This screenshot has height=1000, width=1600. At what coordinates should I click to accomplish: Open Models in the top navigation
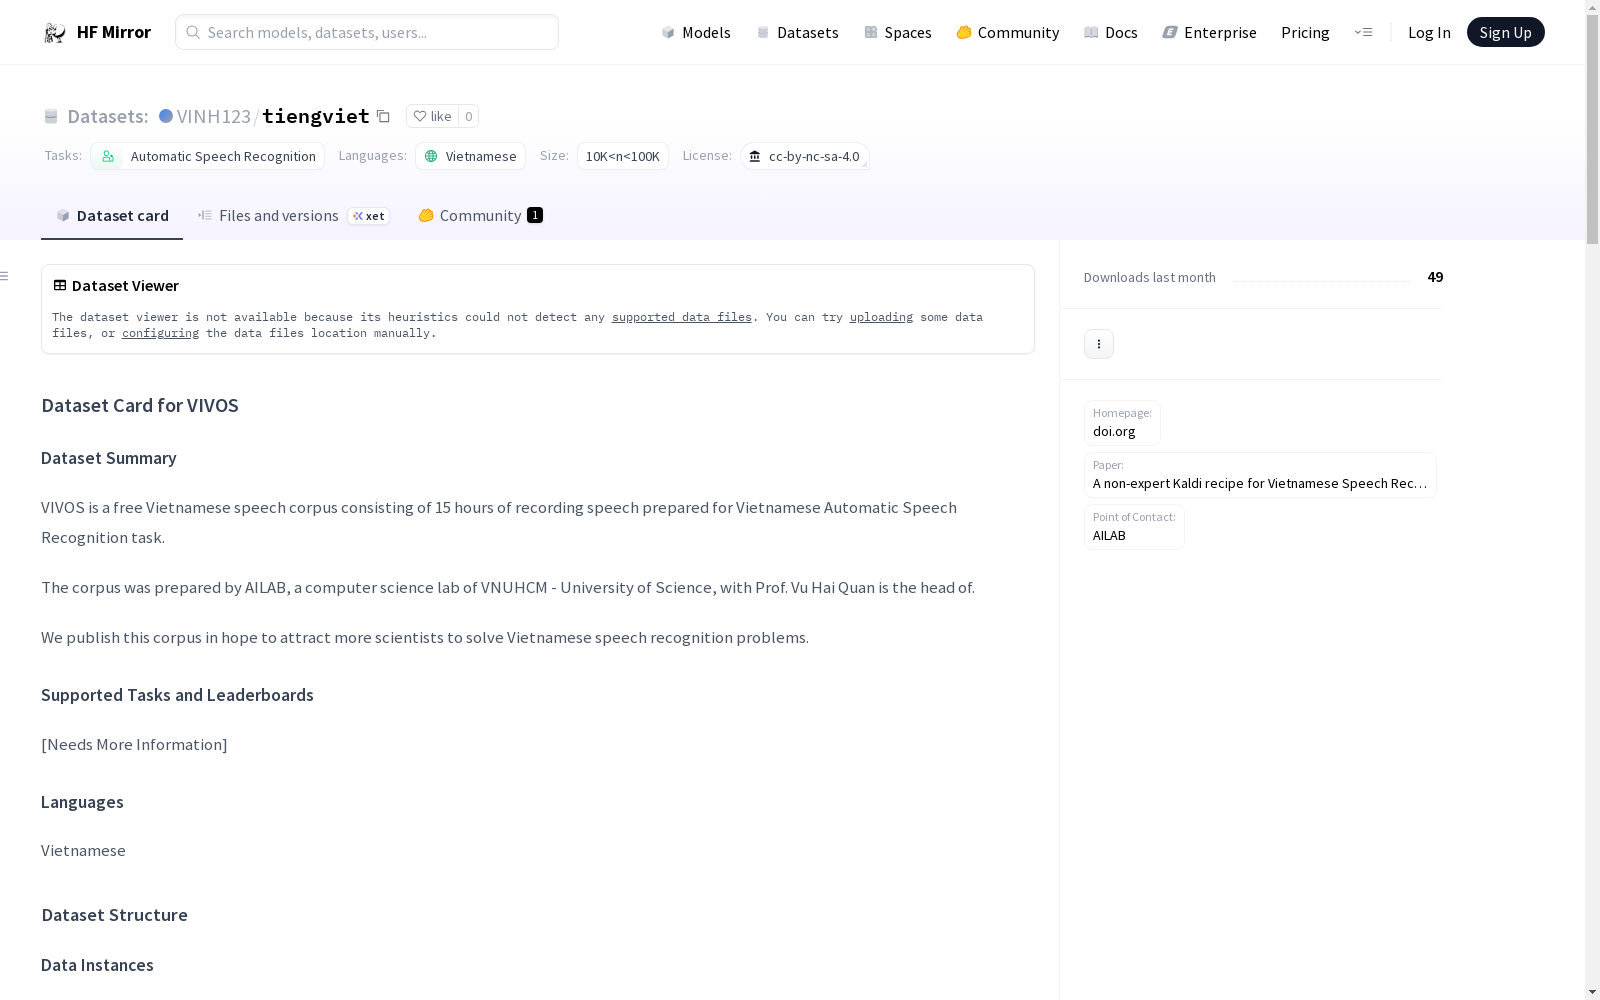(696, 32)
